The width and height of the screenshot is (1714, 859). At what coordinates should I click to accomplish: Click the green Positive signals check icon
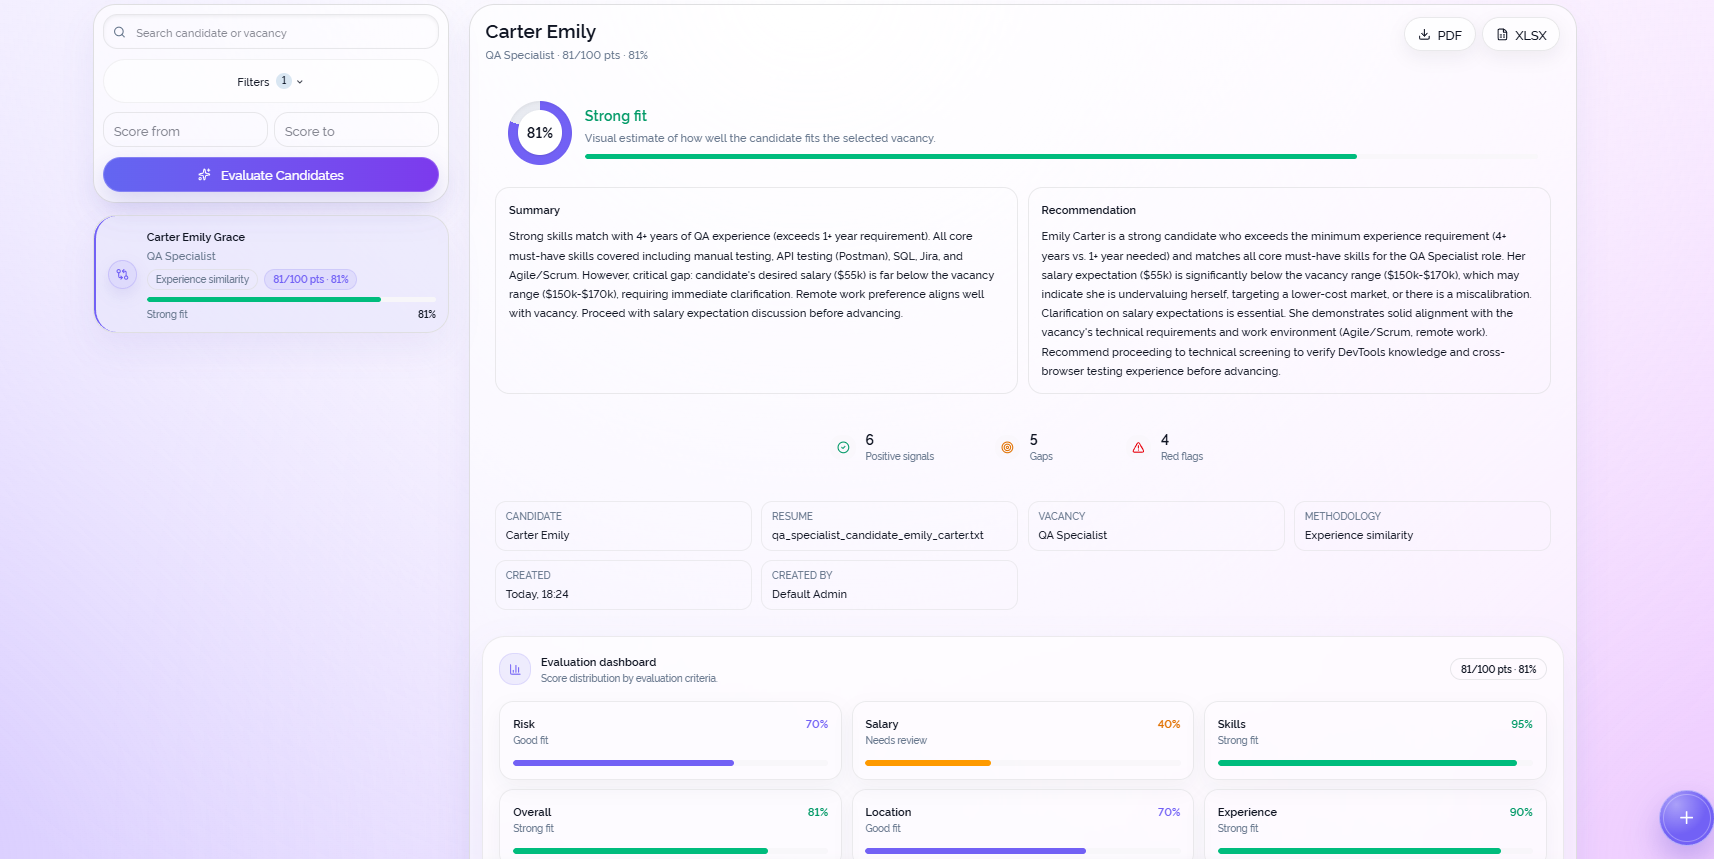tap(843, 448)
